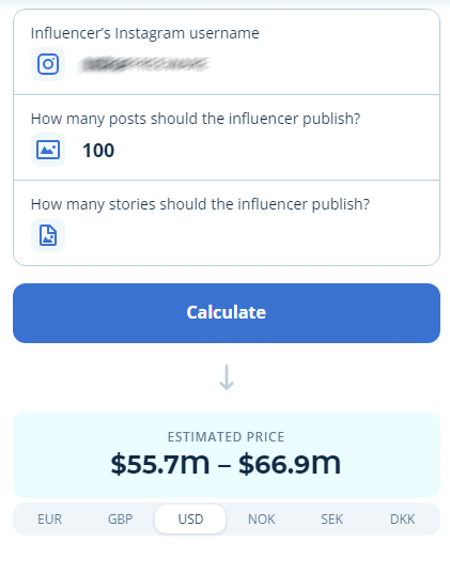Click the light blue estimated price panel
The height and width of the screenshot is (573, 450).
click(x=226, y=455)
